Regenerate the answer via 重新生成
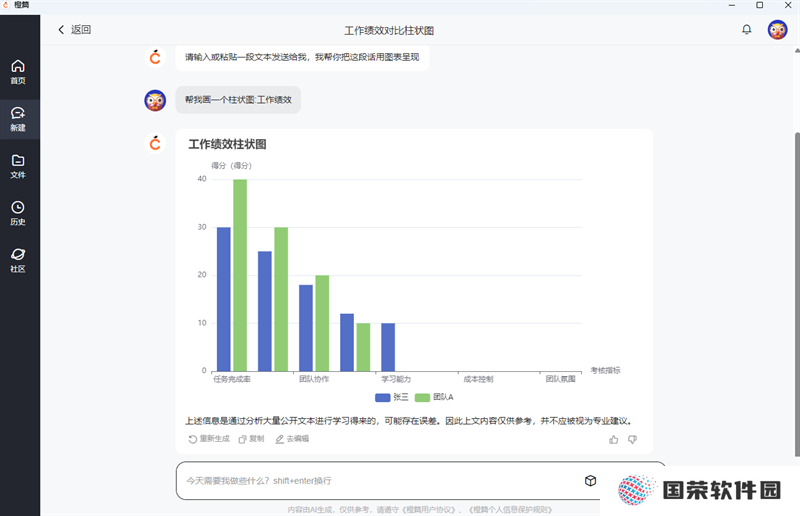The height and width of the screenshot is (516, 800). [209, 439]
